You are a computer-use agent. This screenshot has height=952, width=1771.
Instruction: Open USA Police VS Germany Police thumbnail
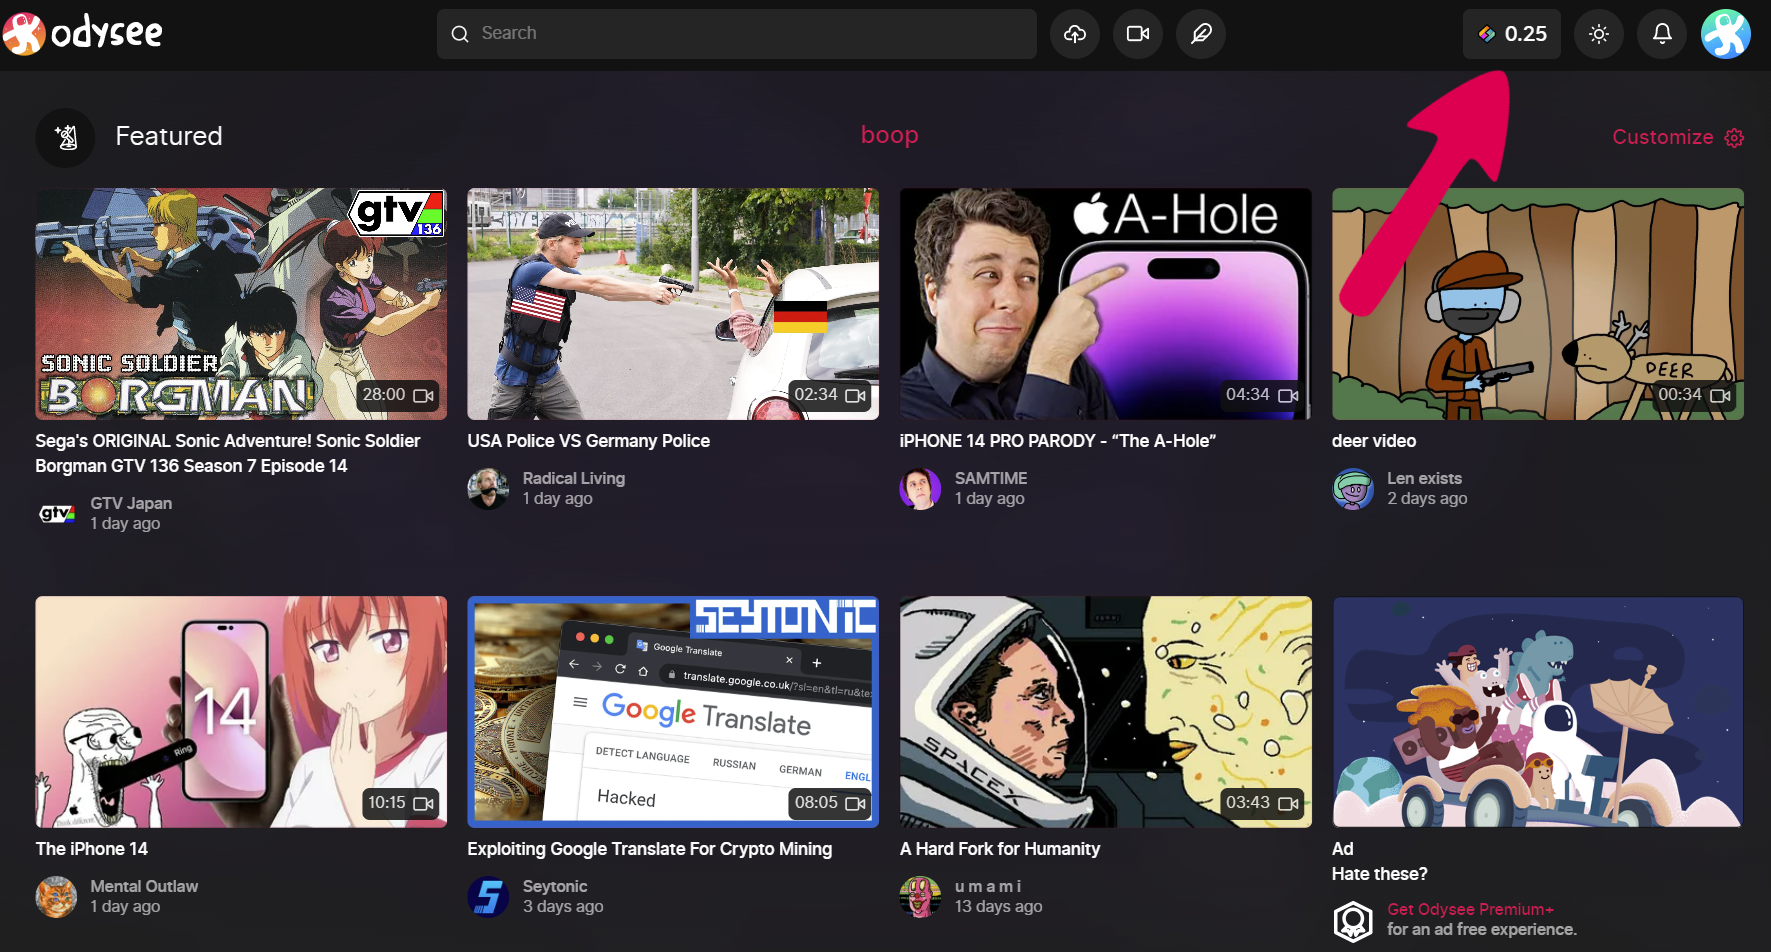click(673, 304)
